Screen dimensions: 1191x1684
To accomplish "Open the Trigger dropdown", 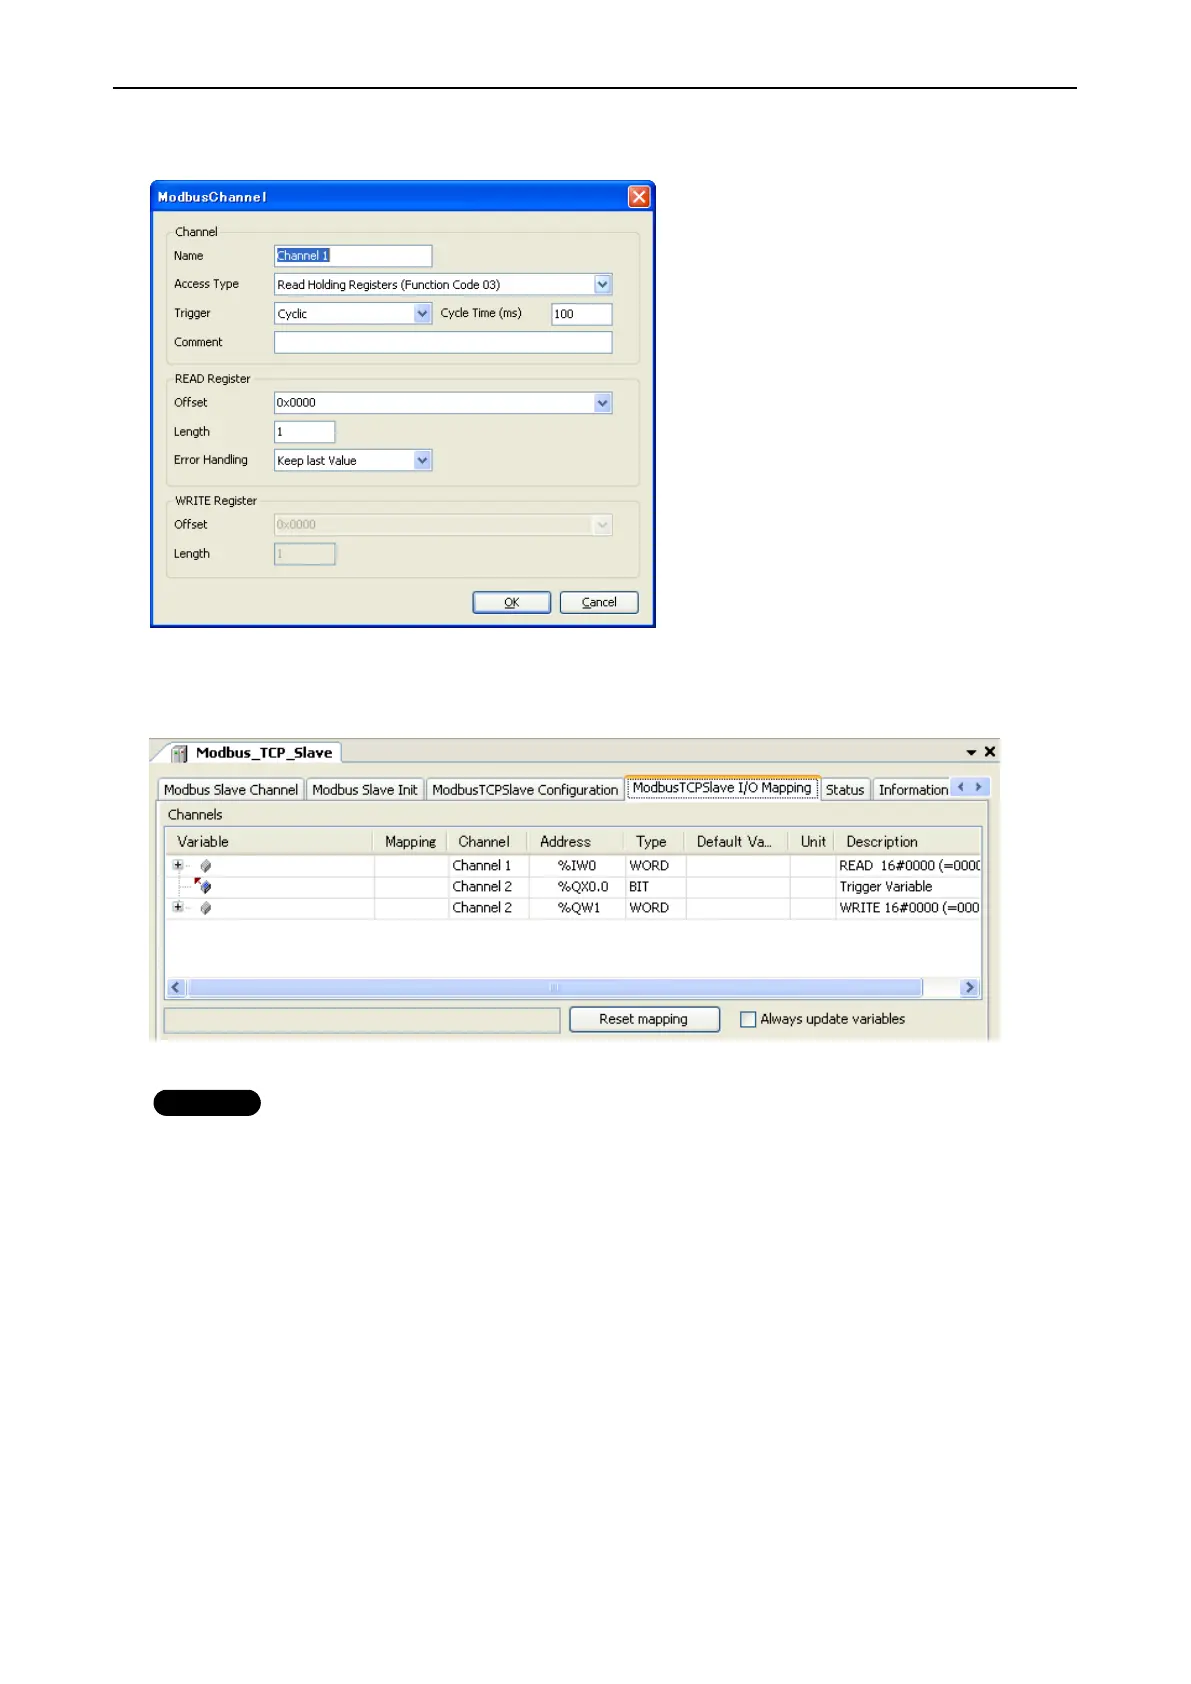I will tap(422, 314).
